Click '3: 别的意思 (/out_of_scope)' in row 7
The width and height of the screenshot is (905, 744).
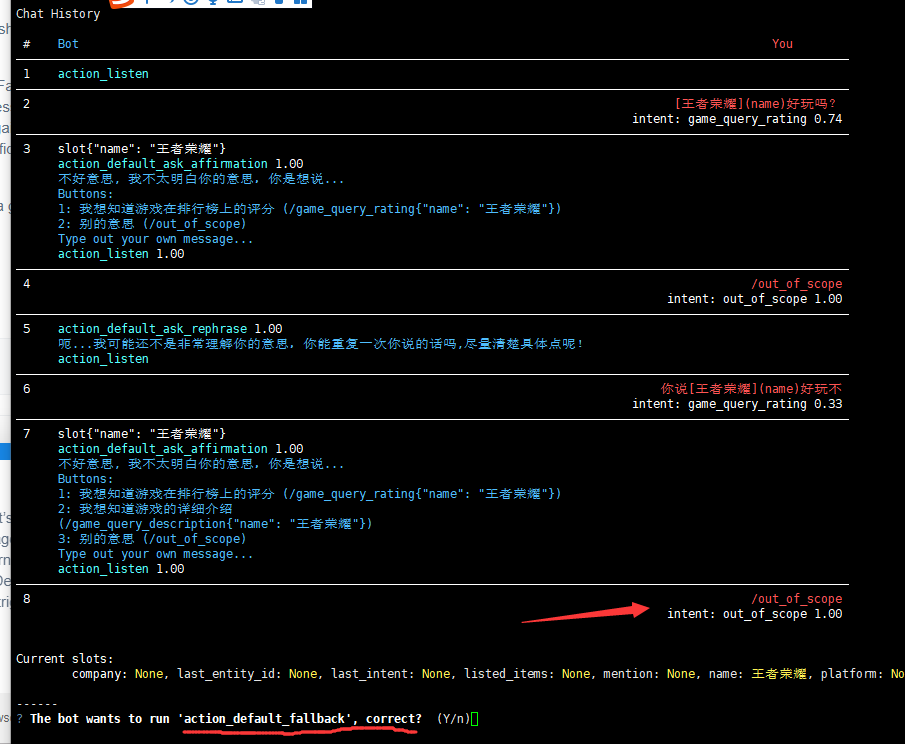click(152, 539)
